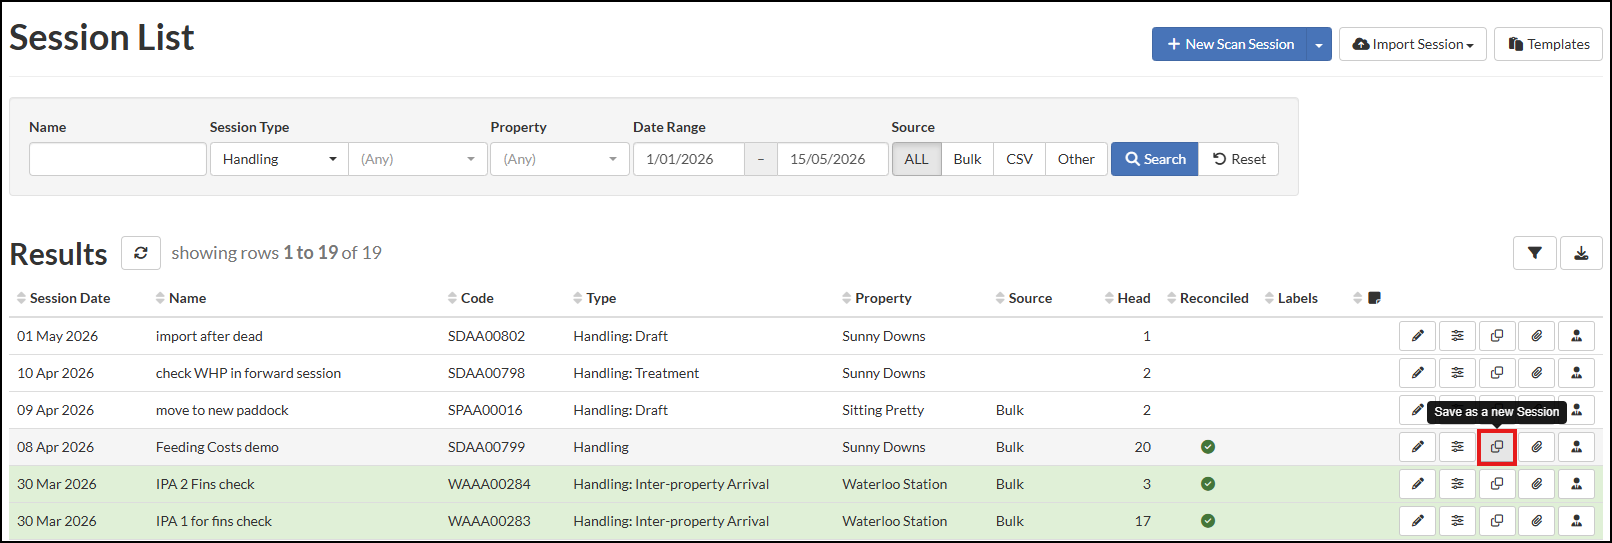Click the notes column header icon
Viewport: 1612px width, 543px height.
pos(1374,298)
